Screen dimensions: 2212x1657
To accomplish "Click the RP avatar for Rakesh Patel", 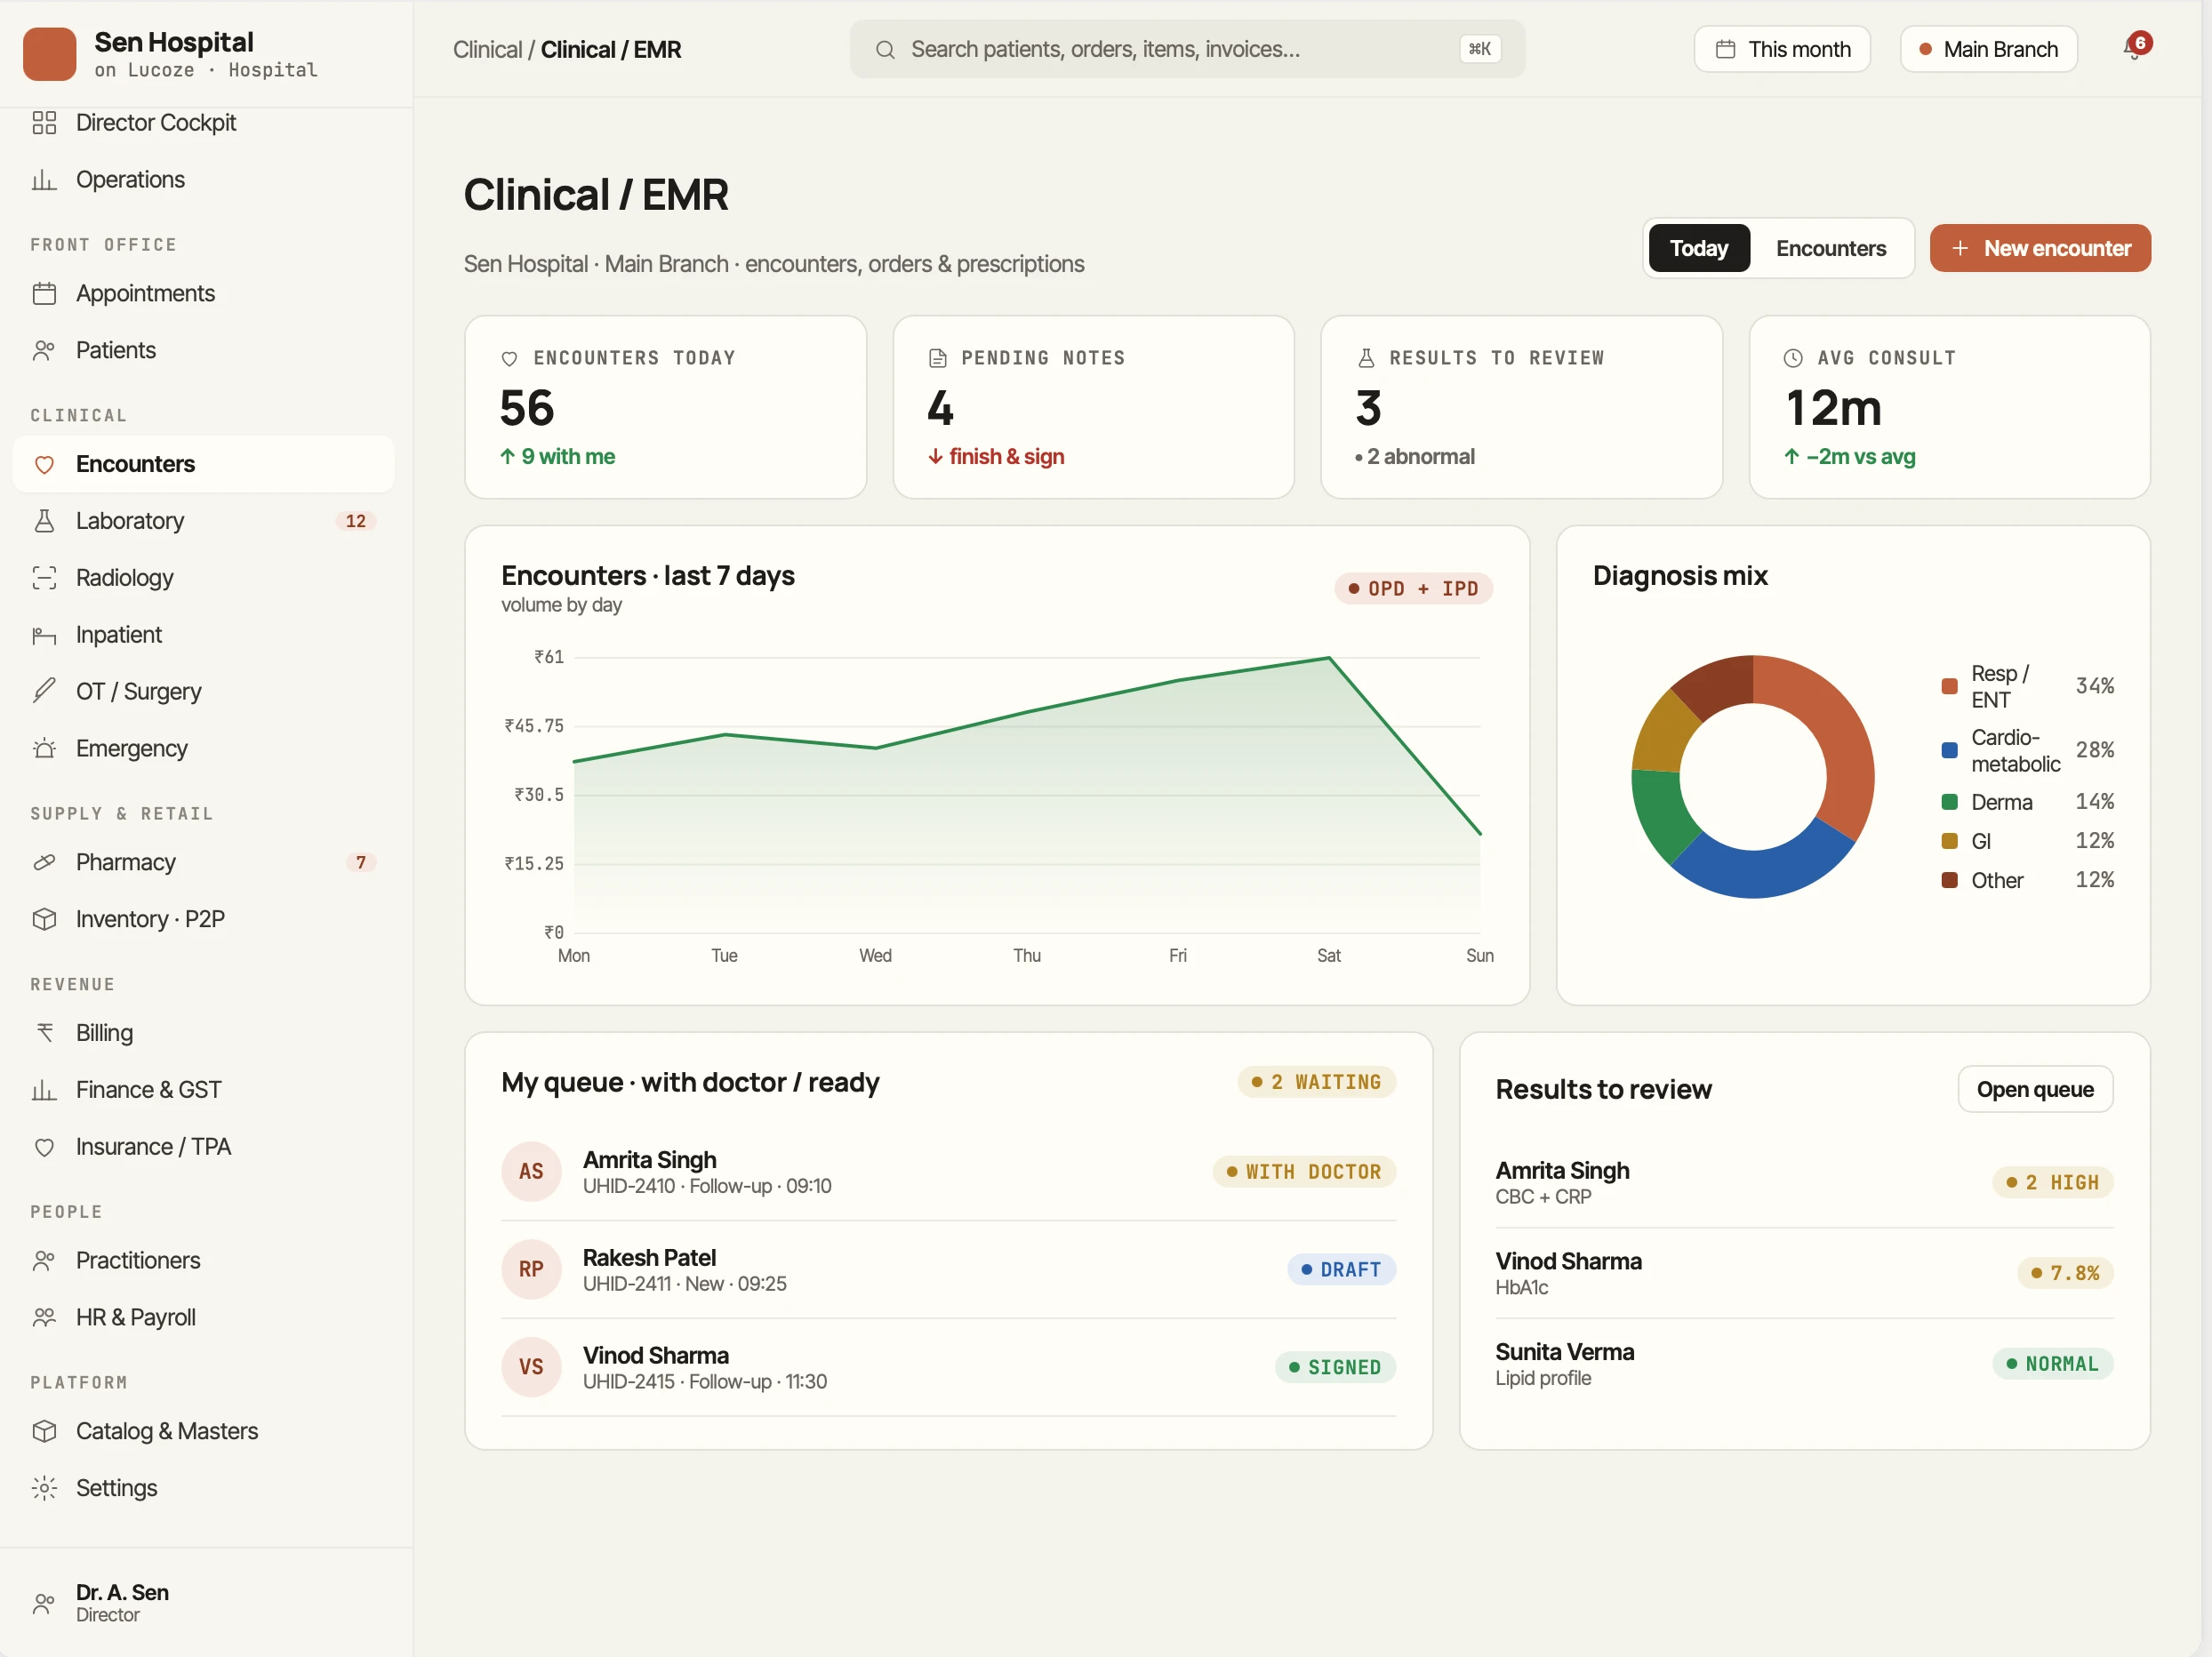I will click(531, 1270).
